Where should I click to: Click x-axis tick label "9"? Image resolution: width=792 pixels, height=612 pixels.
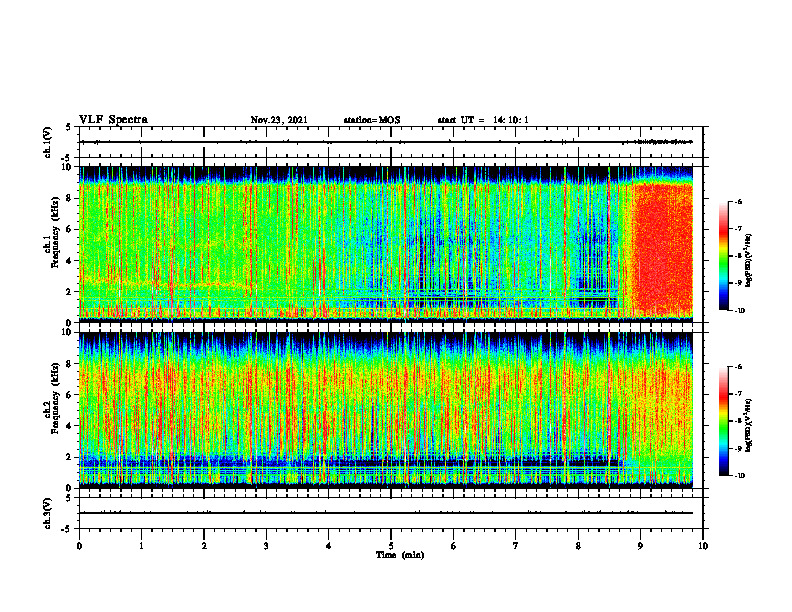coord(640,546)
